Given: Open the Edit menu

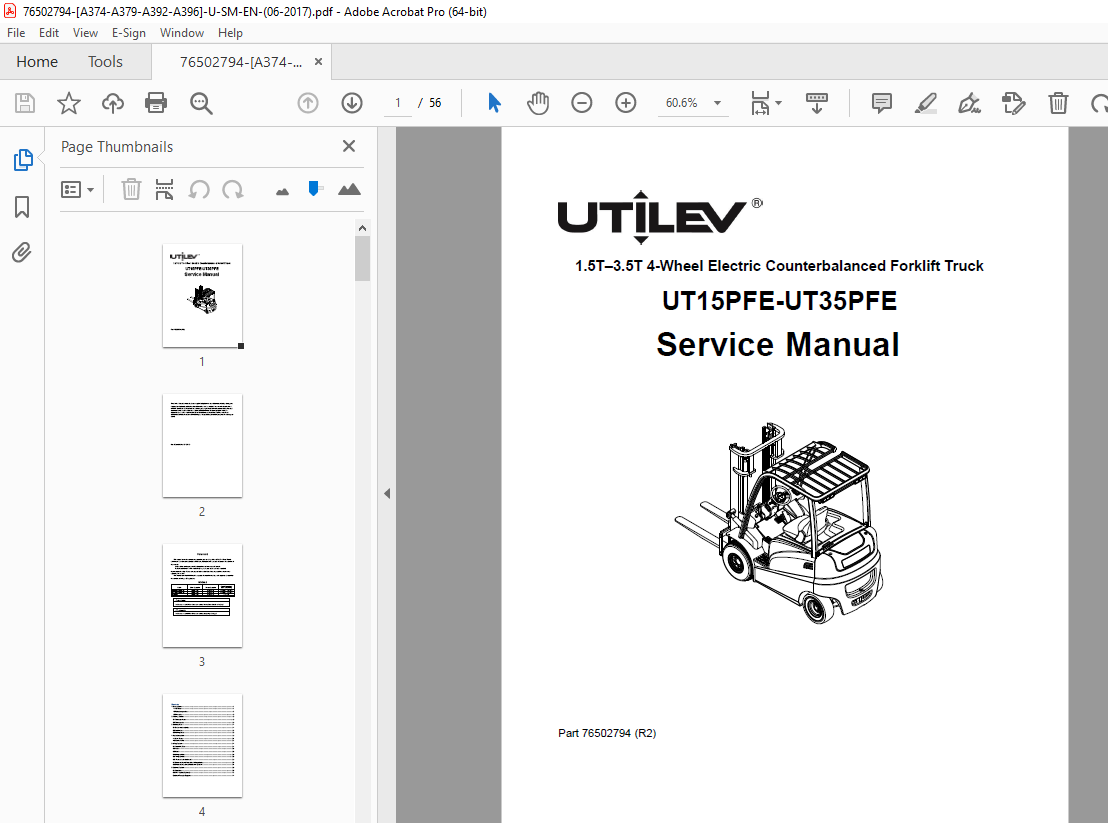Looking at the screenshot, I should (49, 32).
